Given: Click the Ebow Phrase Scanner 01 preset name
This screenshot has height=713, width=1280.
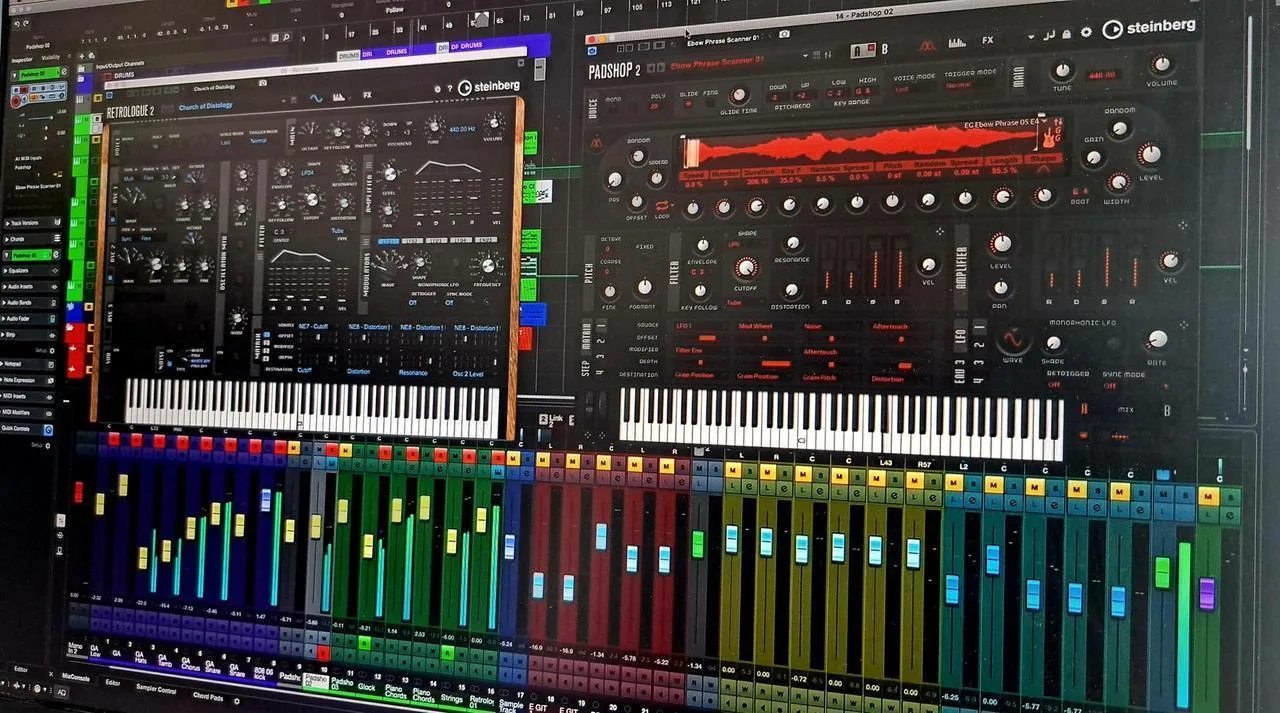Looking at the screenshot, I should (717, 62).
